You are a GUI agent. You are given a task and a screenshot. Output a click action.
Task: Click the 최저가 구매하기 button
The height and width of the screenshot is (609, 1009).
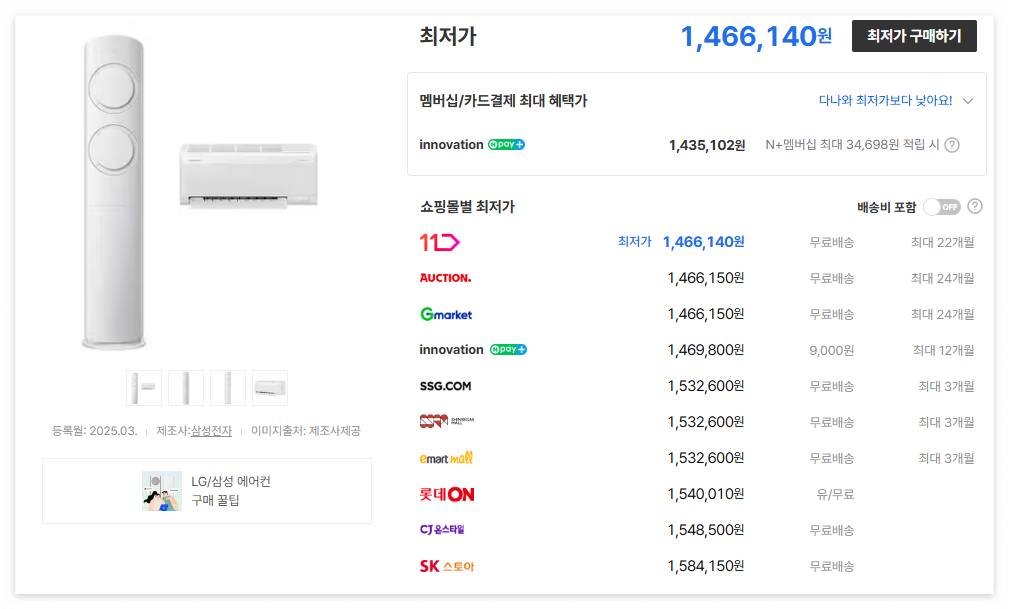(x=913, y=36)
